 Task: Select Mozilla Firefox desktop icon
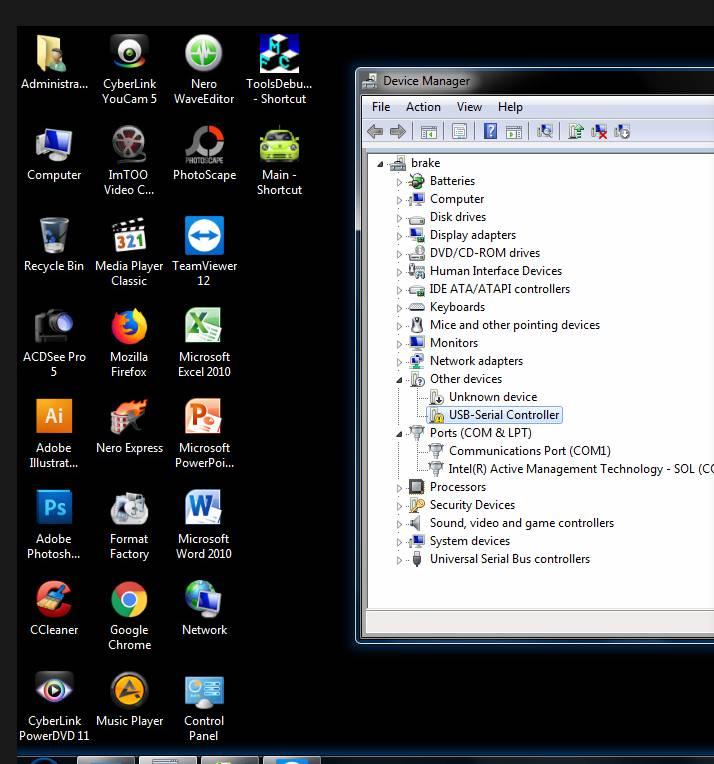pyautogui.click(x=129, y=343)
